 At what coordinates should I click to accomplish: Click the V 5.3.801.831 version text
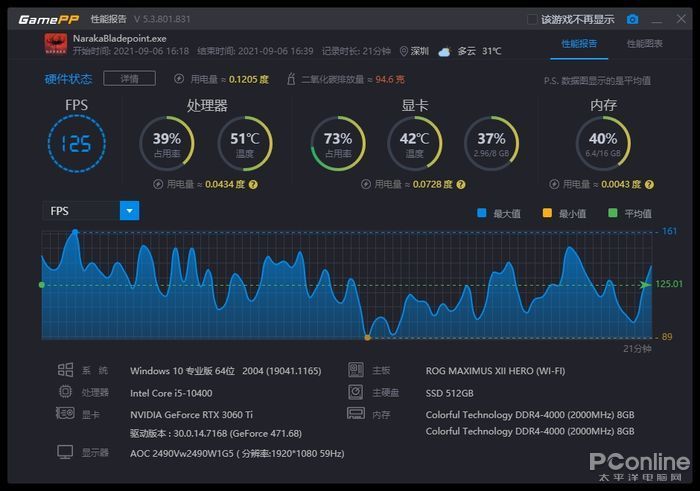tap(162, 19)
